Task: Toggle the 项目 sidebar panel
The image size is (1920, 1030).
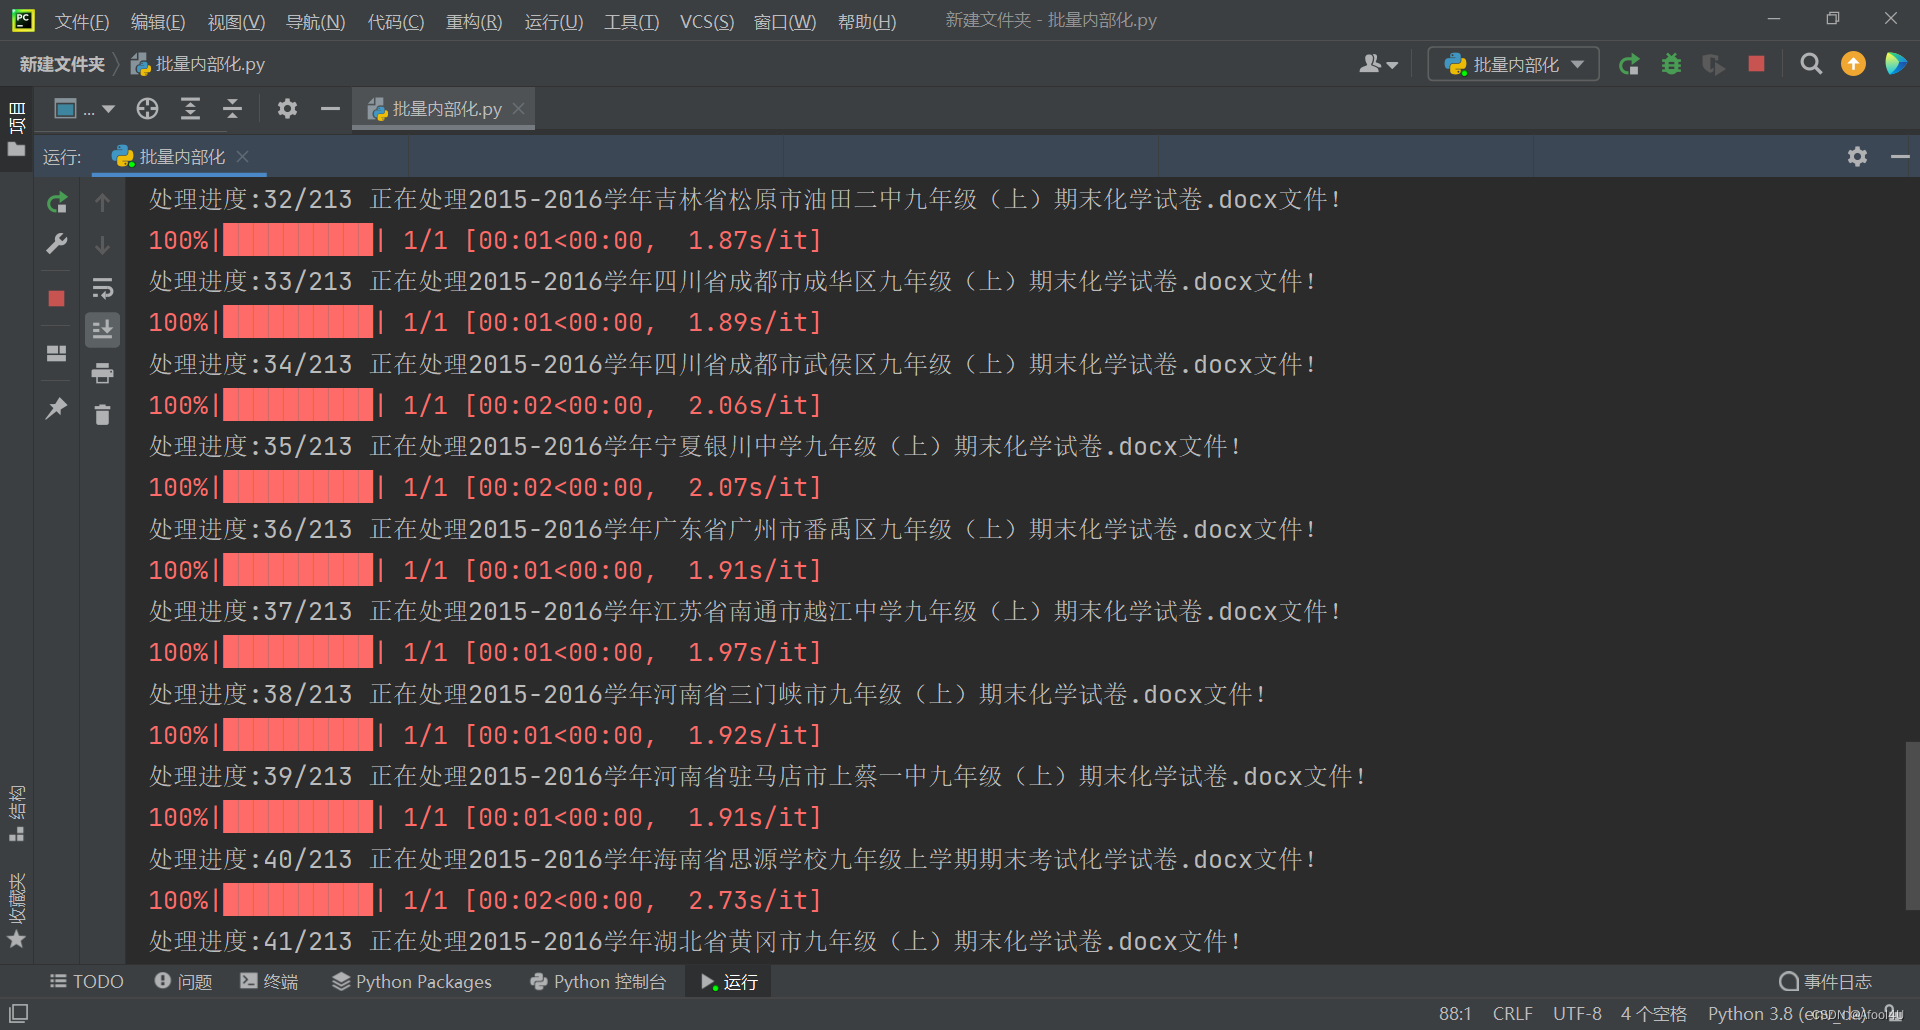Action: [x=17, y=128]
